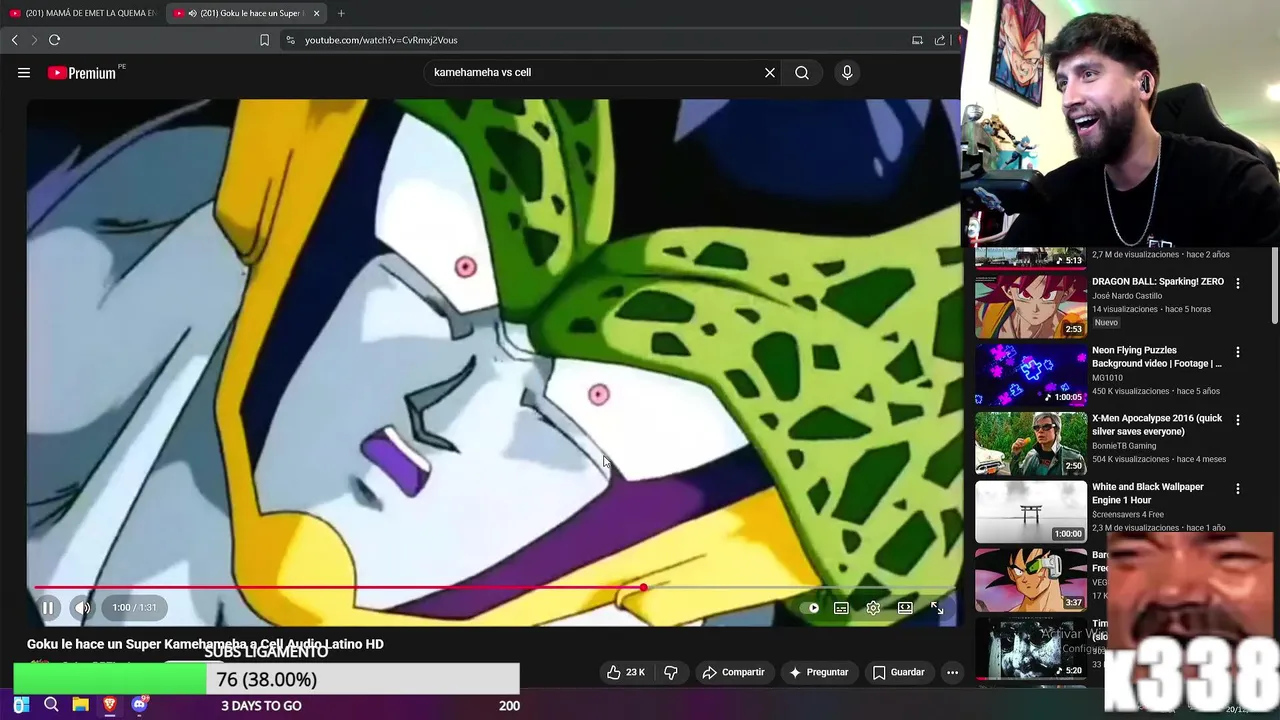Viewport: 1280px width, 720px height.
Task: Open White and Black Wallpaper Engine thumbnail
Action: click(1030, 511)
